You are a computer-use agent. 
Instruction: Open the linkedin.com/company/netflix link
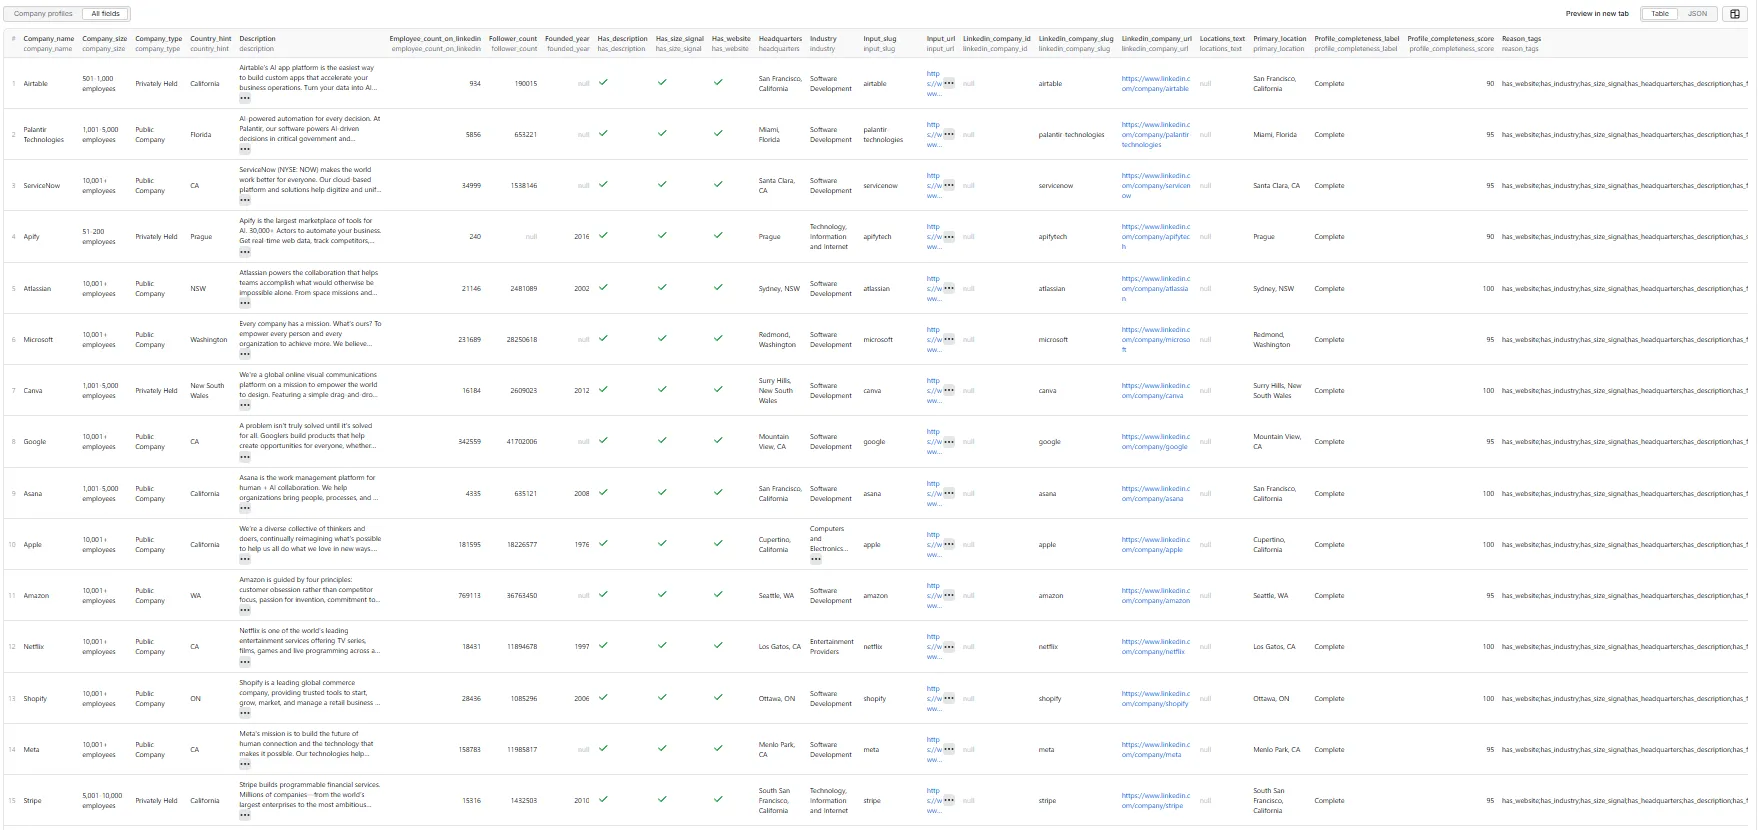click(1156, 646)
